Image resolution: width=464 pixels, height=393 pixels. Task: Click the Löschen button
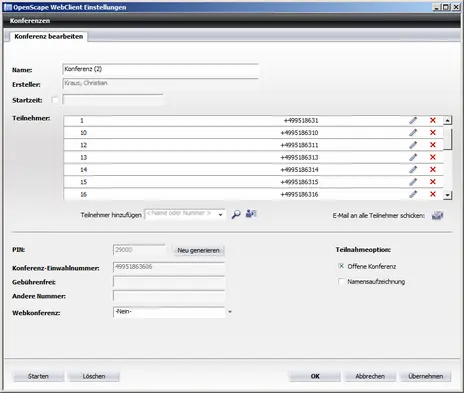94,376
